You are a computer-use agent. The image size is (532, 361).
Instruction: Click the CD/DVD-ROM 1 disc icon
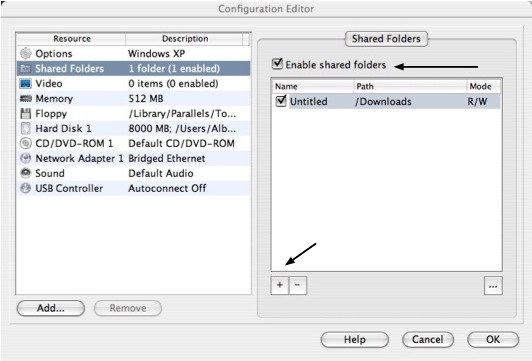point(26,143)
